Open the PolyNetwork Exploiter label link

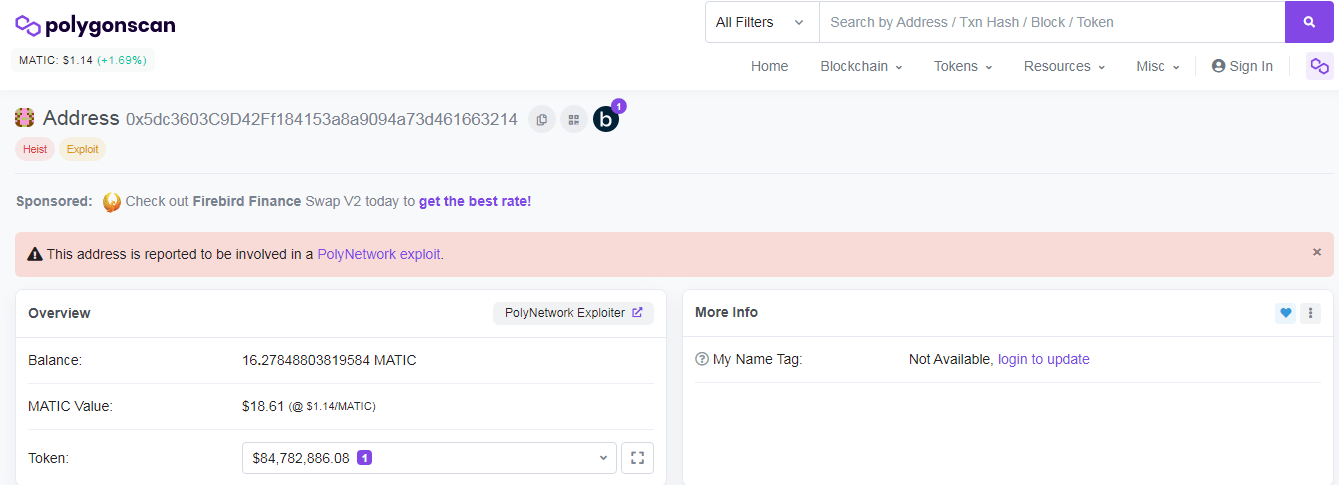573,313
